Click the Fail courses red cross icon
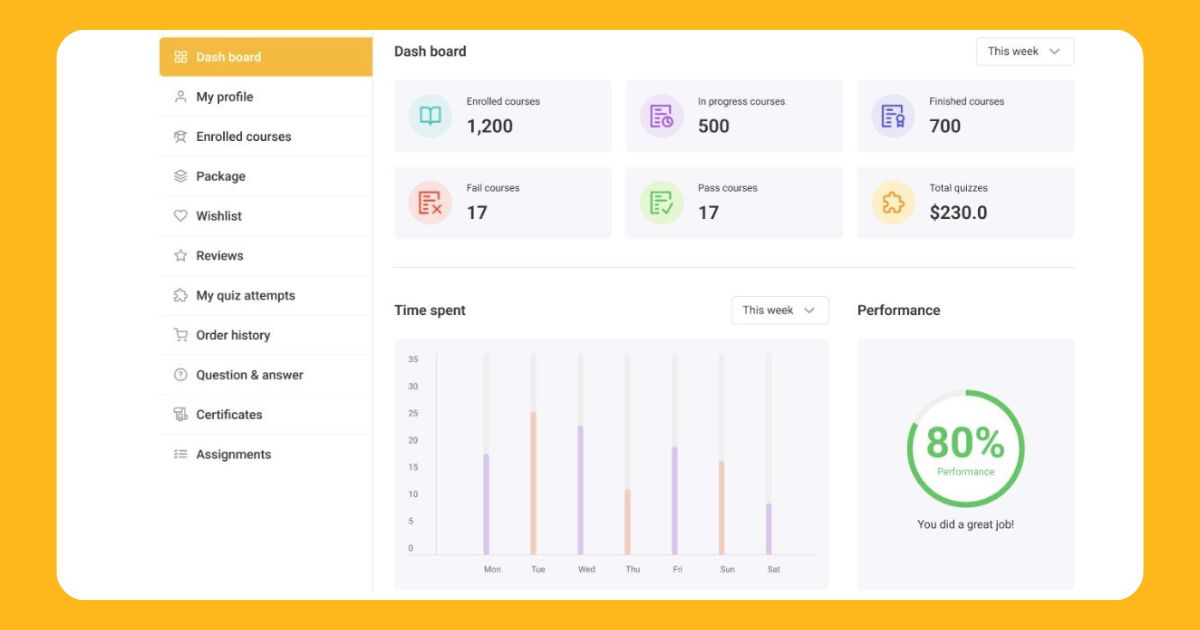The width and height of the screenshot is (1200, 630). coord(430,203)
